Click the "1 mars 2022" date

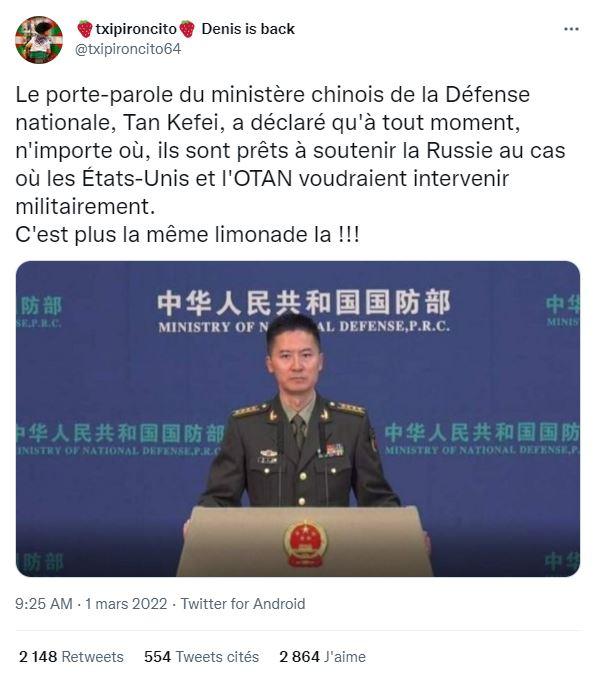click(126, 604)
